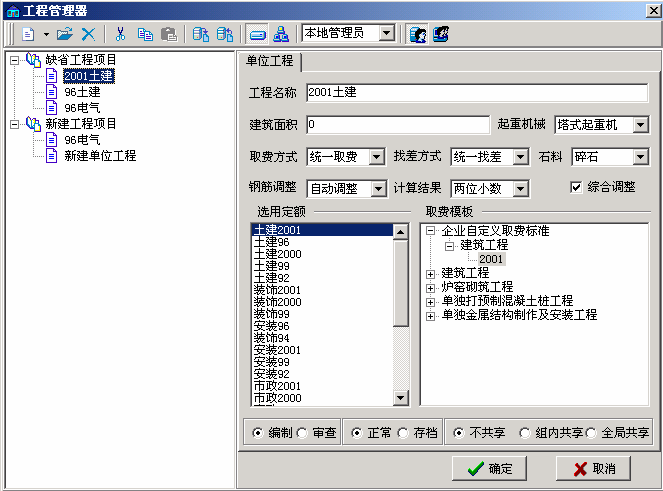This screenshot has height=491, width=663.
Task: Select 缺省工程项目 project icon
Action: coord(33,60)
